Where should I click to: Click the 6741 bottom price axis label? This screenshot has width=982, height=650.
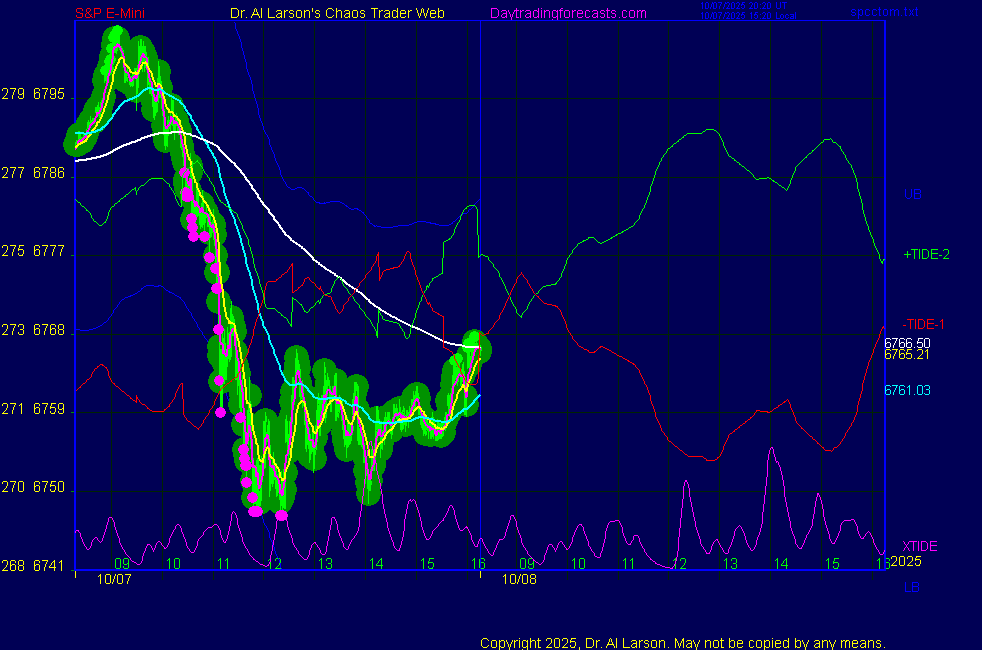tap(49, 566)
